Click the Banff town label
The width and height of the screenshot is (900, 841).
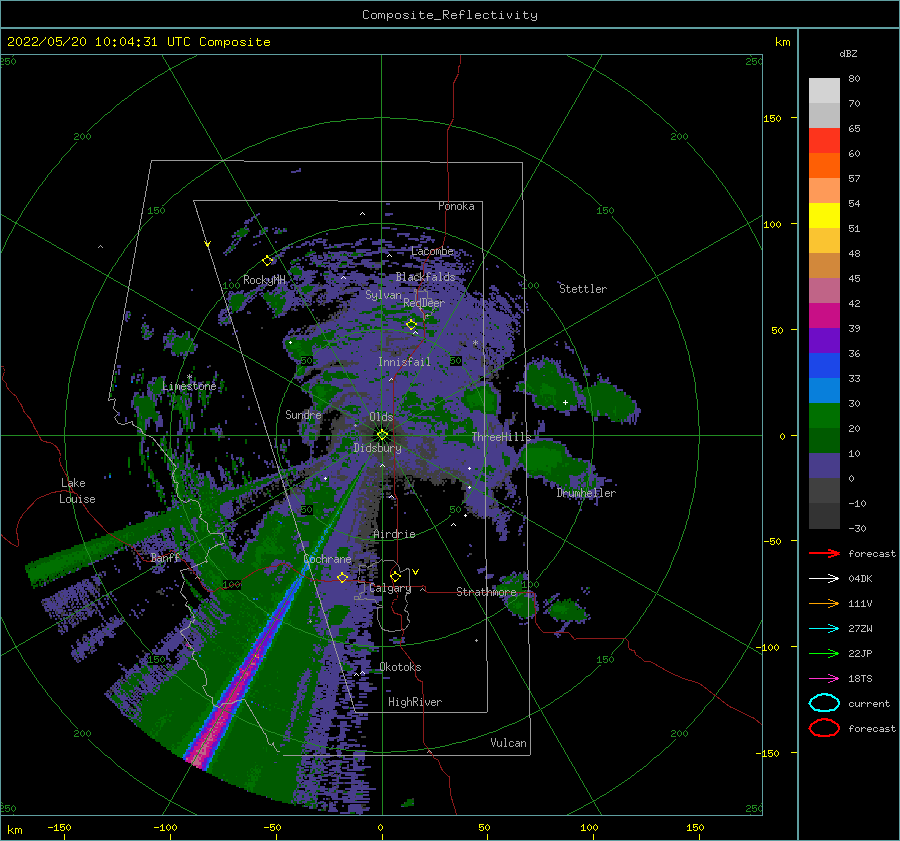point(165,557)
